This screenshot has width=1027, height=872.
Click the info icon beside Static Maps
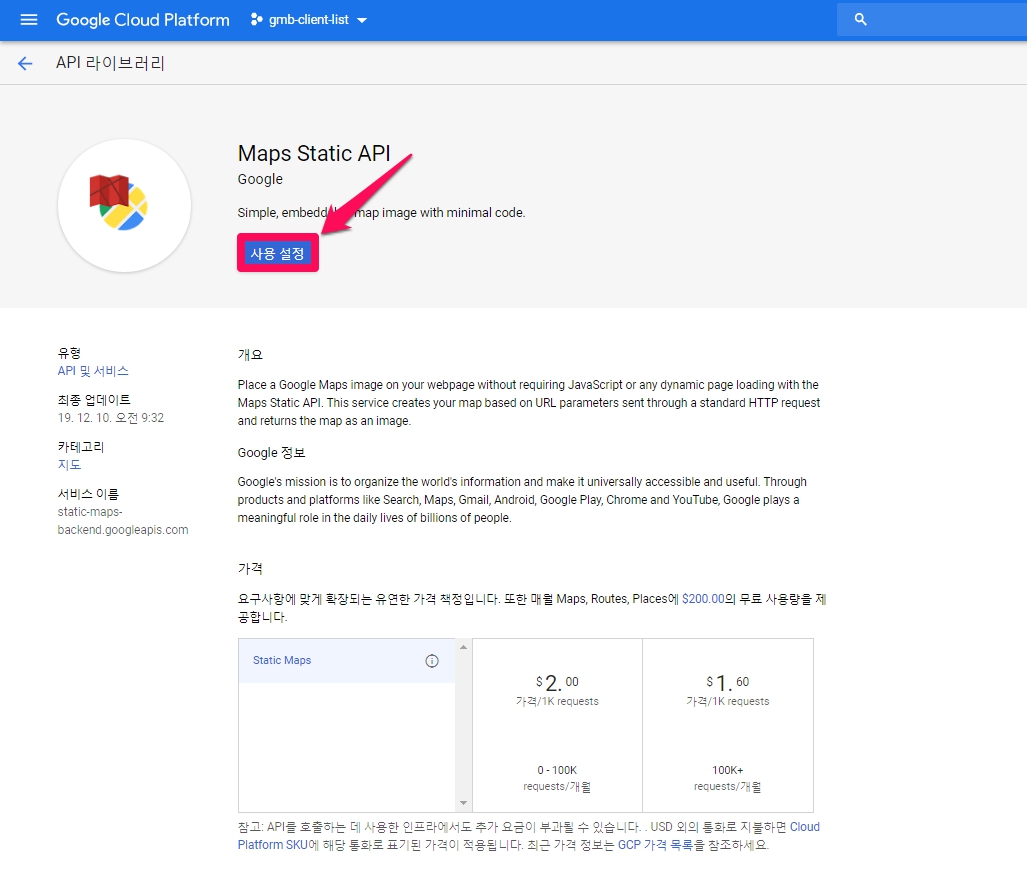pyautogui.click(x=432, y=661)
